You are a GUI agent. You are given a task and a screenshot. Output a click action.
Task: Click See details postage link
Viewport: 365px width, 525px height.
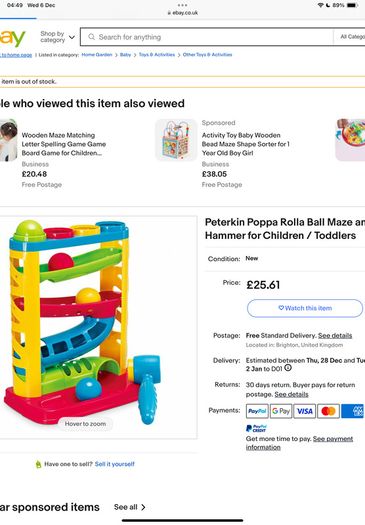point(335,335)
